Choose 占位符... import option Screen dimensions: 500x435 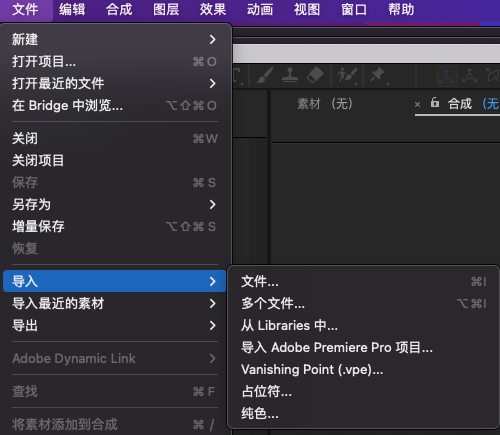pyautogui.click(x=363, y=392)
